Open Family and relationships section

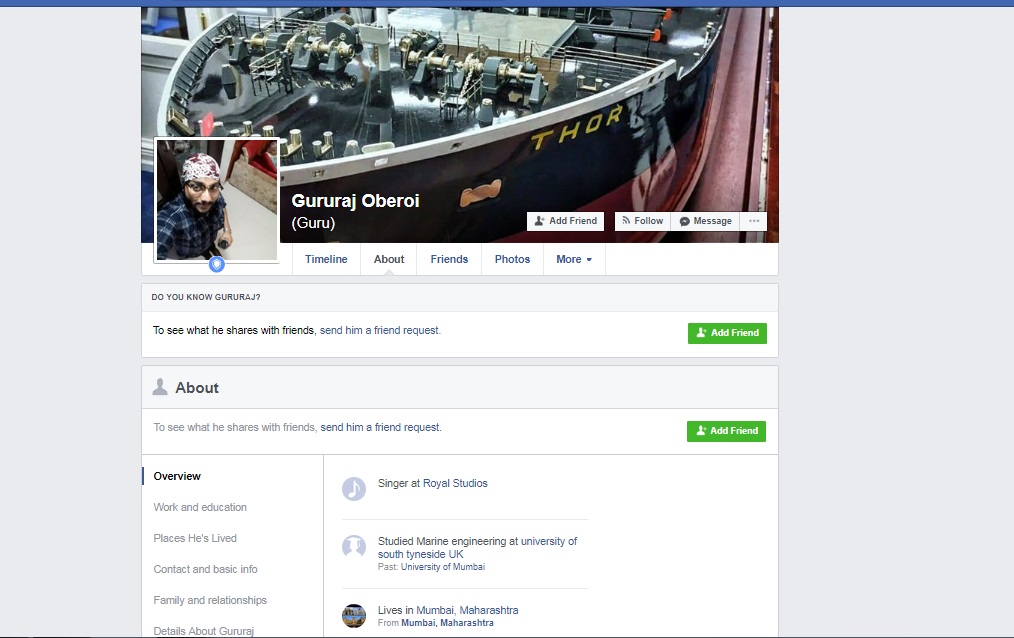point(210,601)
